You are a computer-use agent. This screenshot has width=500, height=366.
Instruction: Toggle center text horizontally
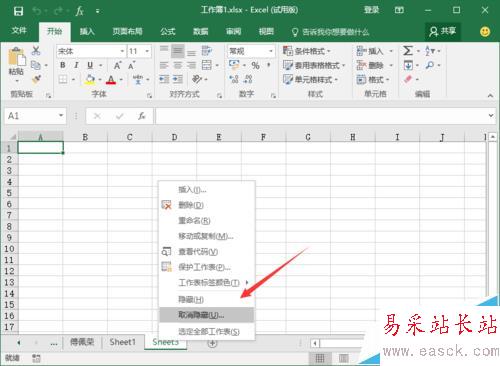point(178,65)
